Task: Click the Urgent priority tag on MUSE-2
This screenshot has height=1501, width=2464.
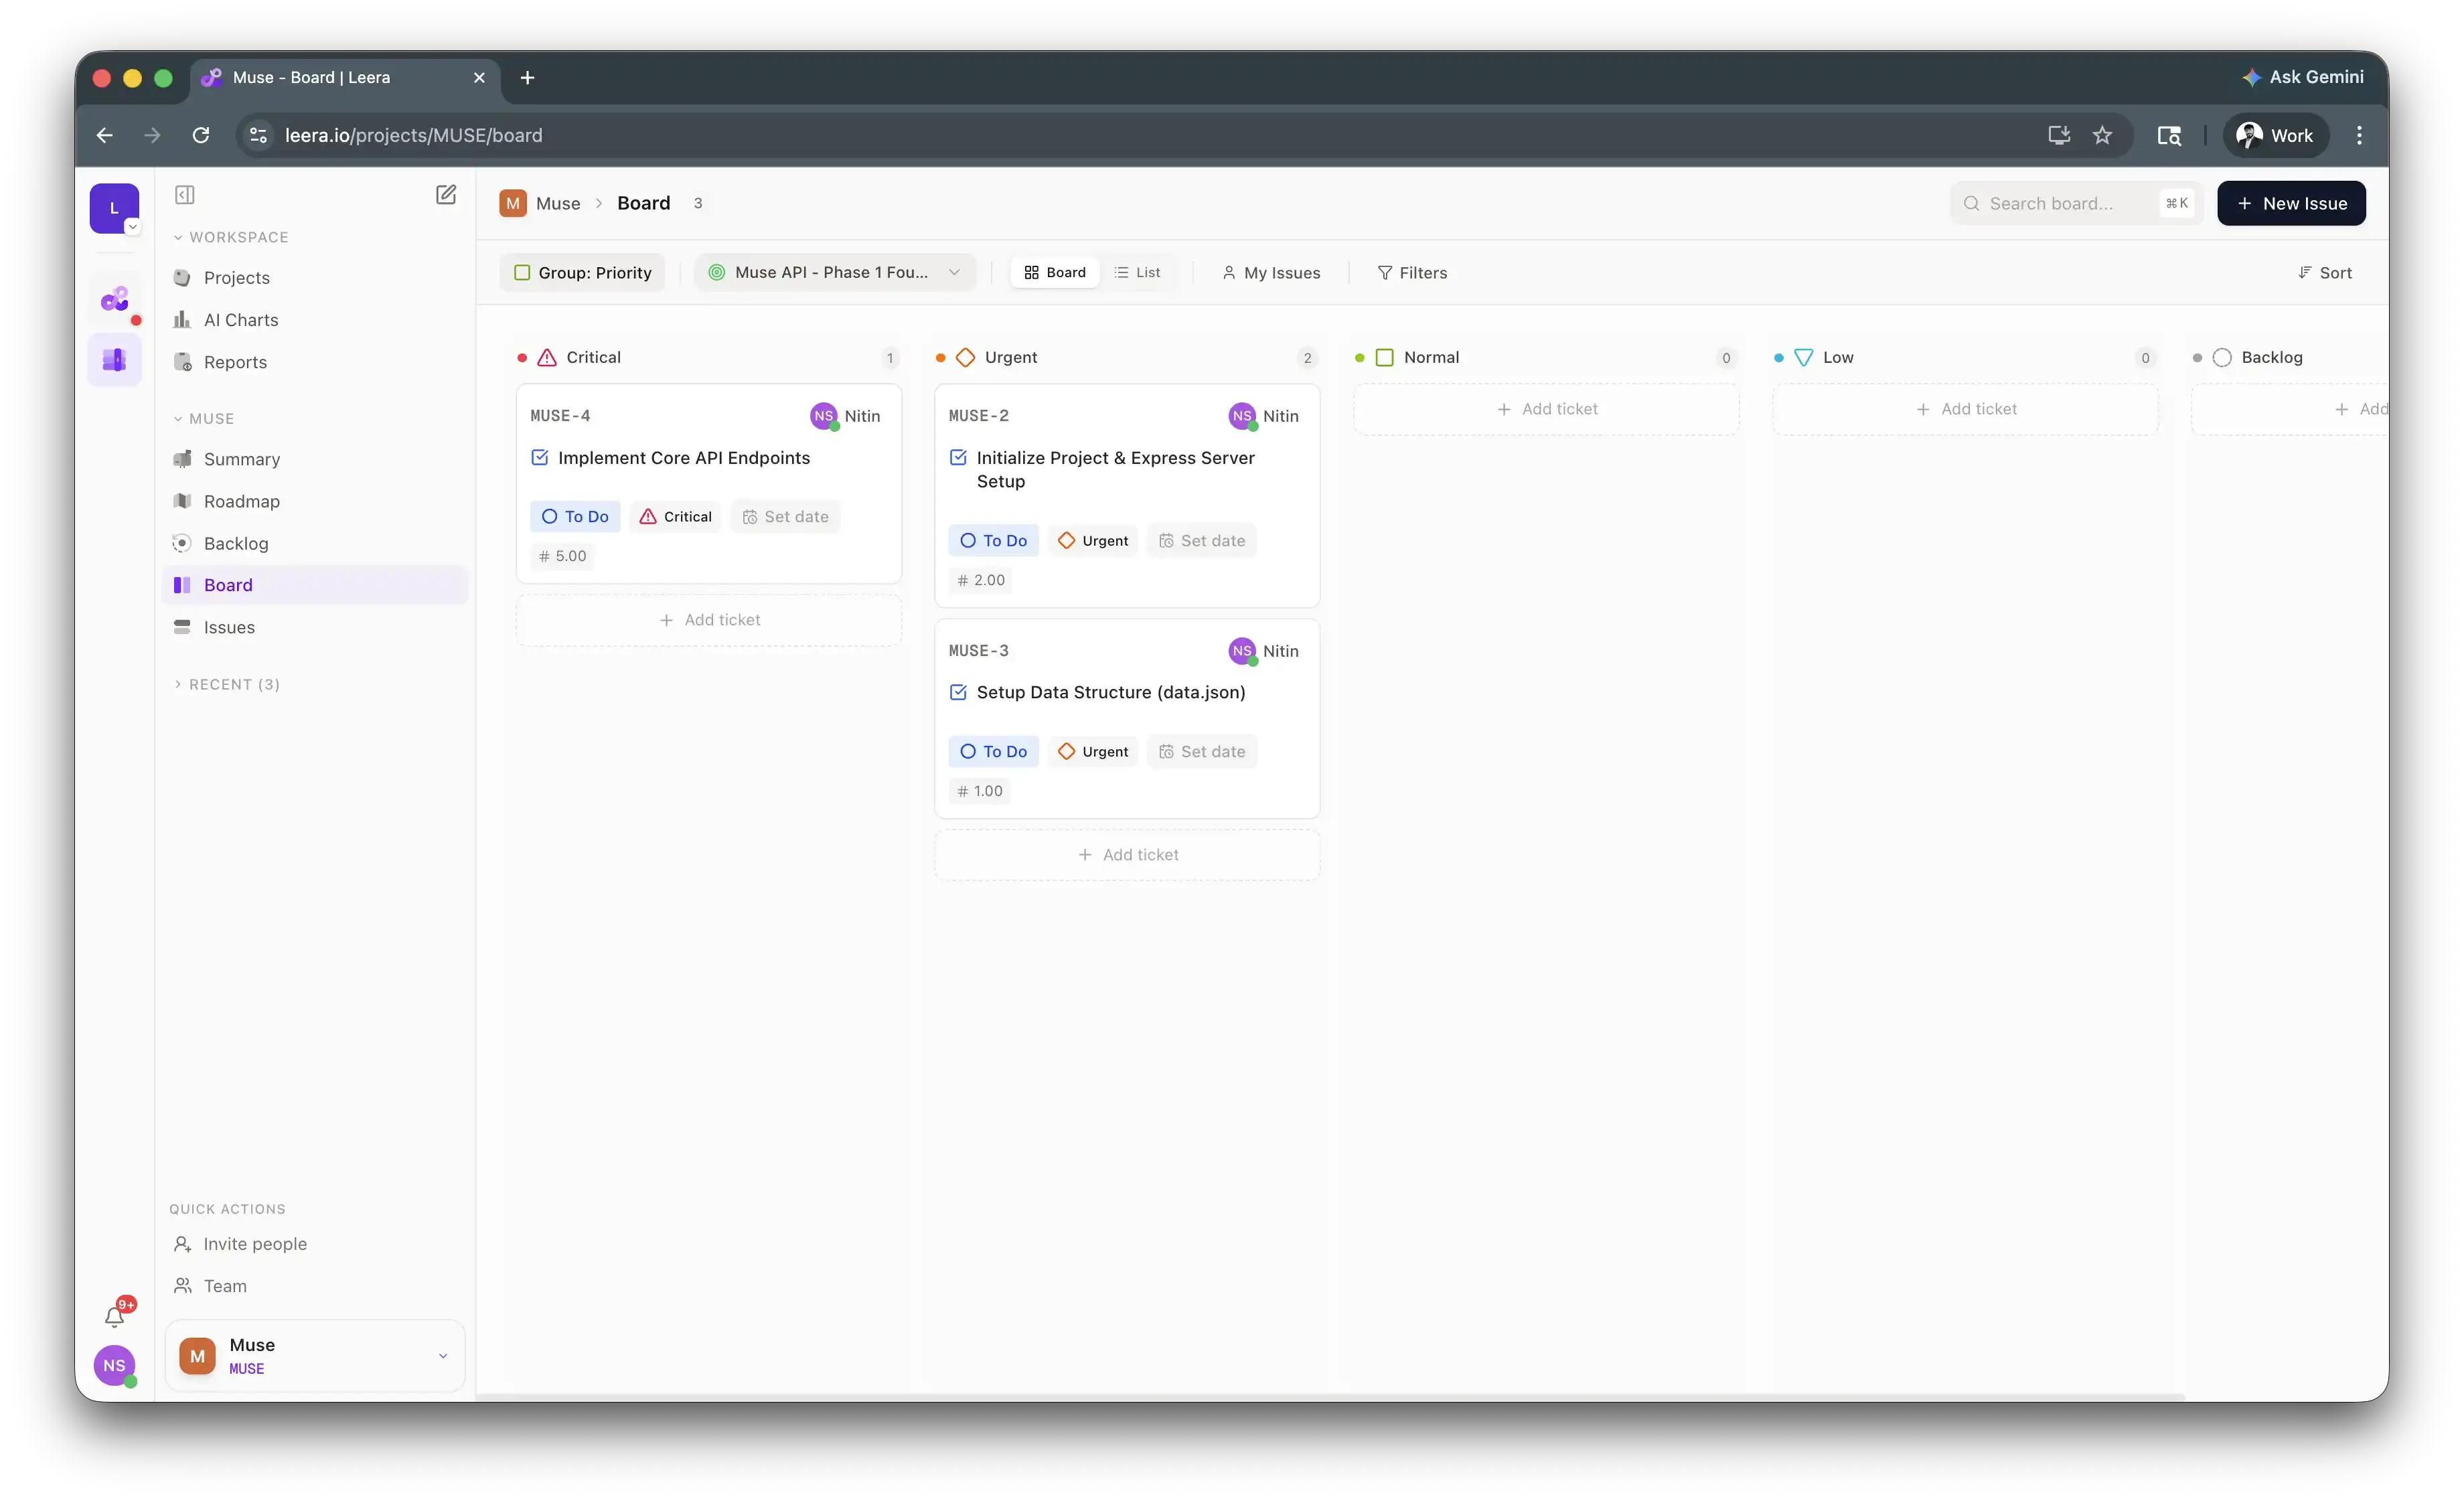Action: pyautogui.click(x=1093, y=541)
